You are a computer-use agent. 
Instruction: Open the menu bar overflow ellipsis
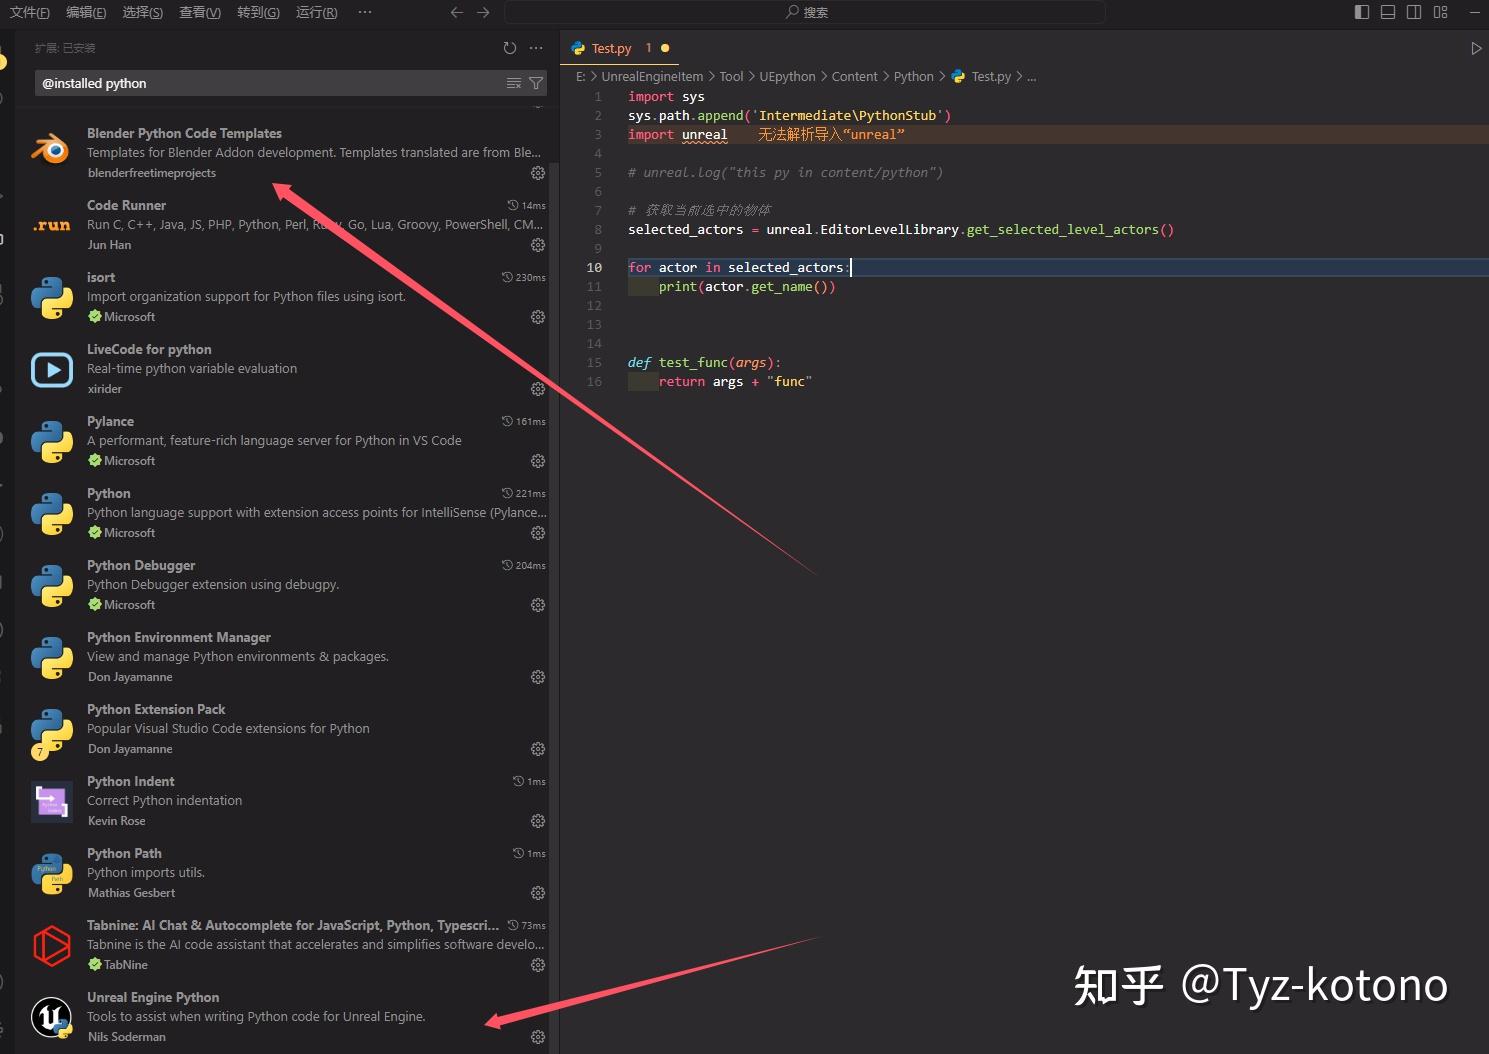364,12
